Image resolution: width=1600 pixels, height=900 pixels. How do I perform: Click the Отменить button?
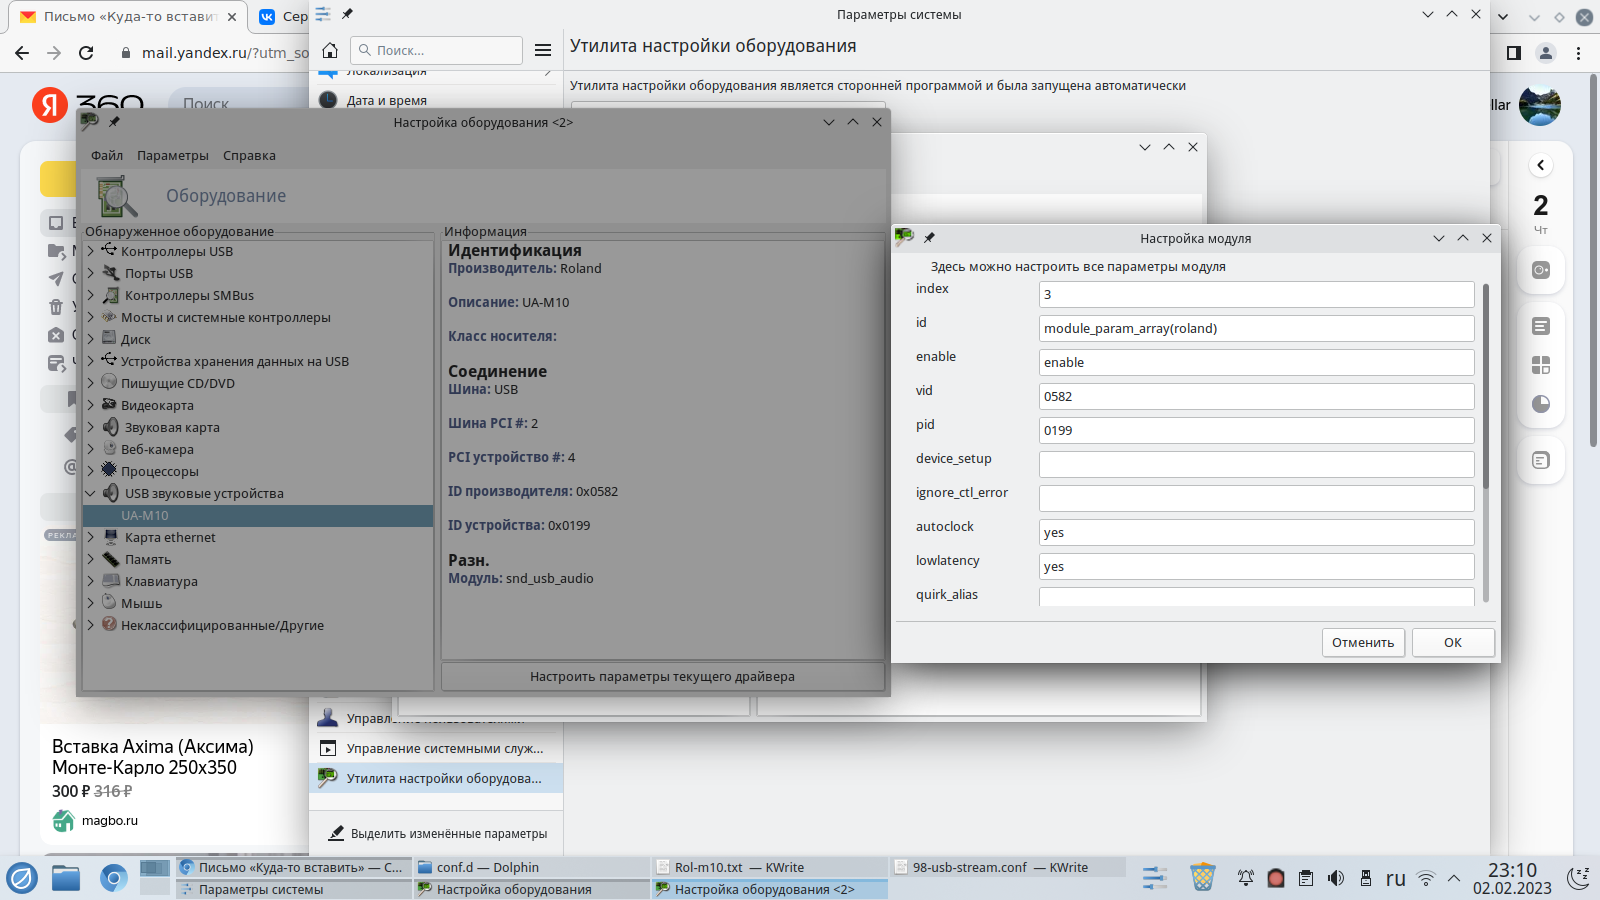pos(1363,642)
